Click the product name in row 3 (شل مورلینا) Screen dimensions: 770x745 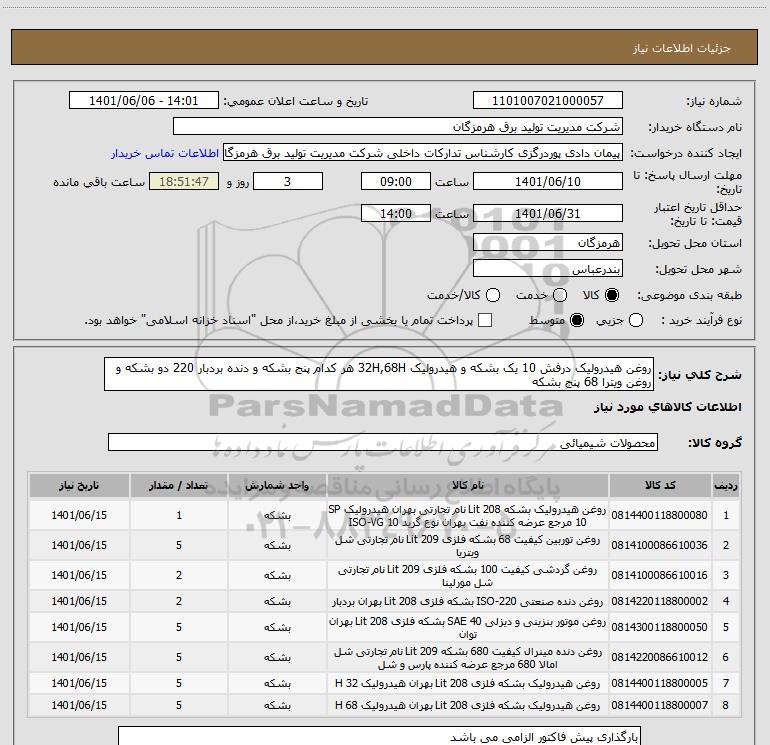468,575
